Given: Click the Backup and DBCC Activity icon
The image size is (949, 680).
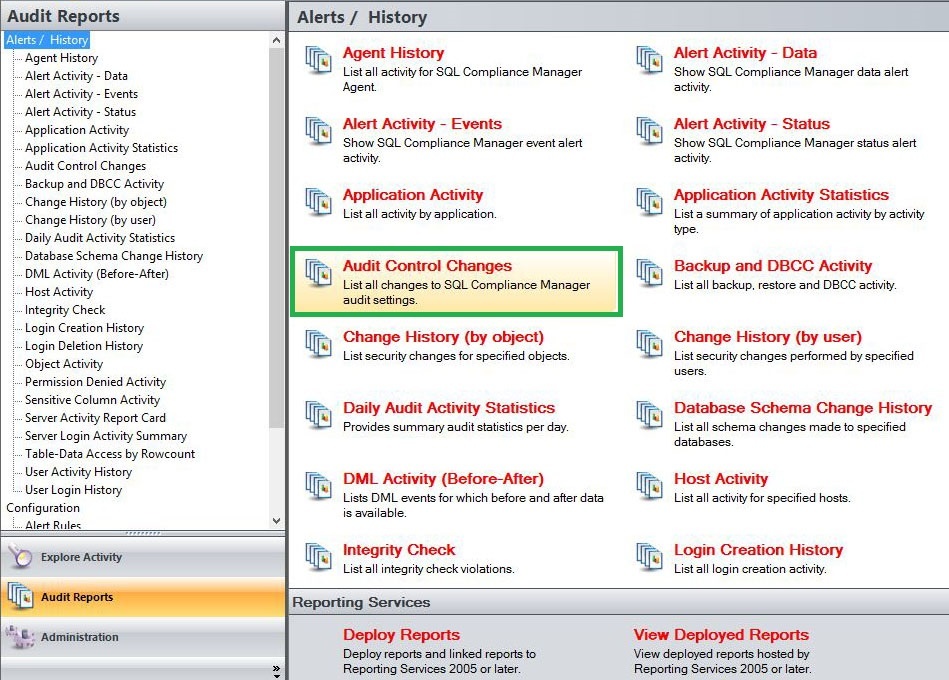Looking at the screenshot, I should point(649,272).
